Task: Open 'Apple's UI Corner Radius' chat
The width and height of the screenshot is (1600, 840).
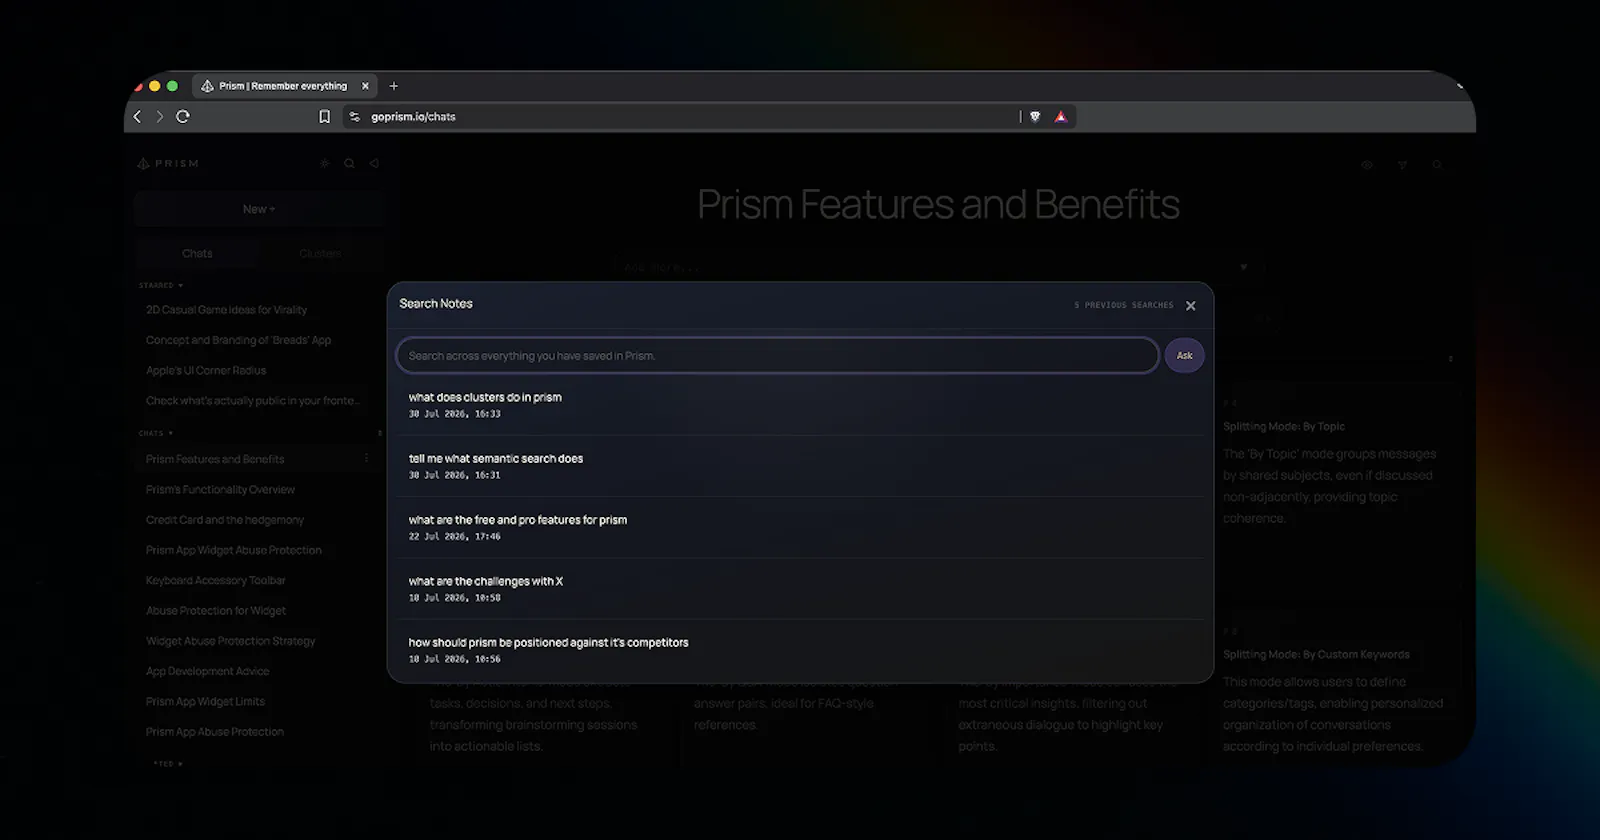Action: 206,371
